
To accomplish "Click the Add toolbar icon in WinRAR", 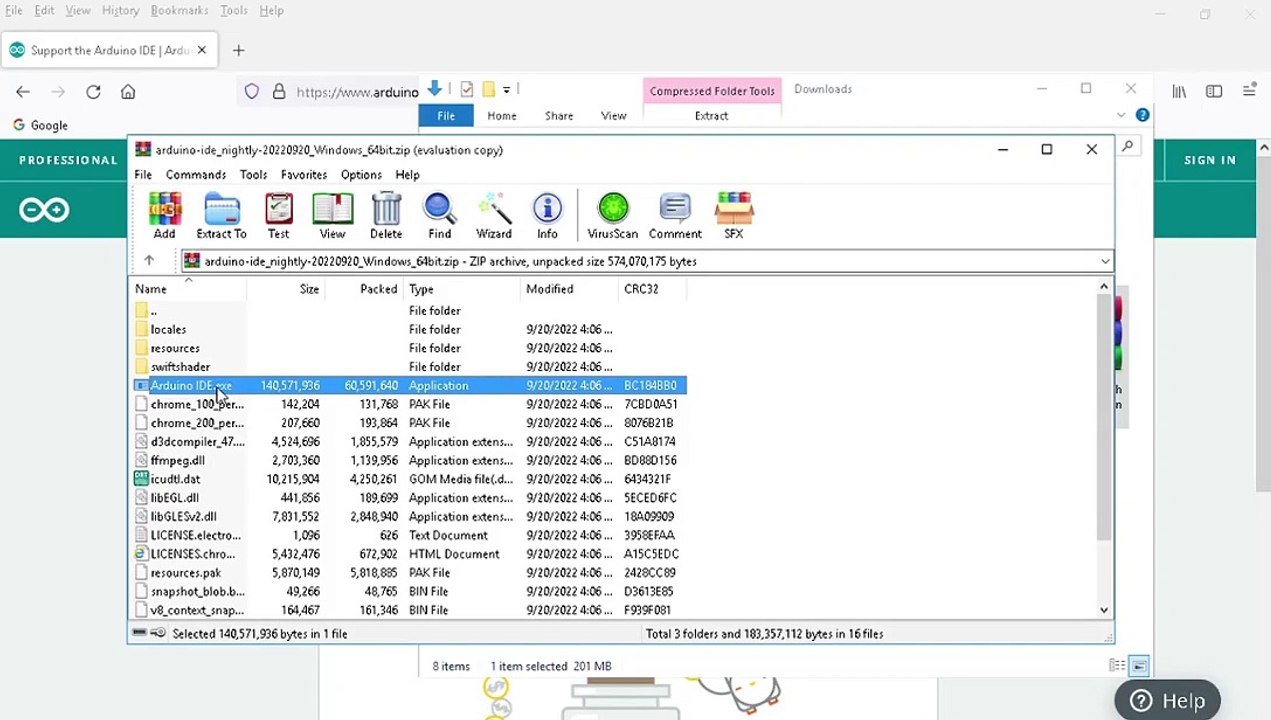I will [x=164, y=215].
